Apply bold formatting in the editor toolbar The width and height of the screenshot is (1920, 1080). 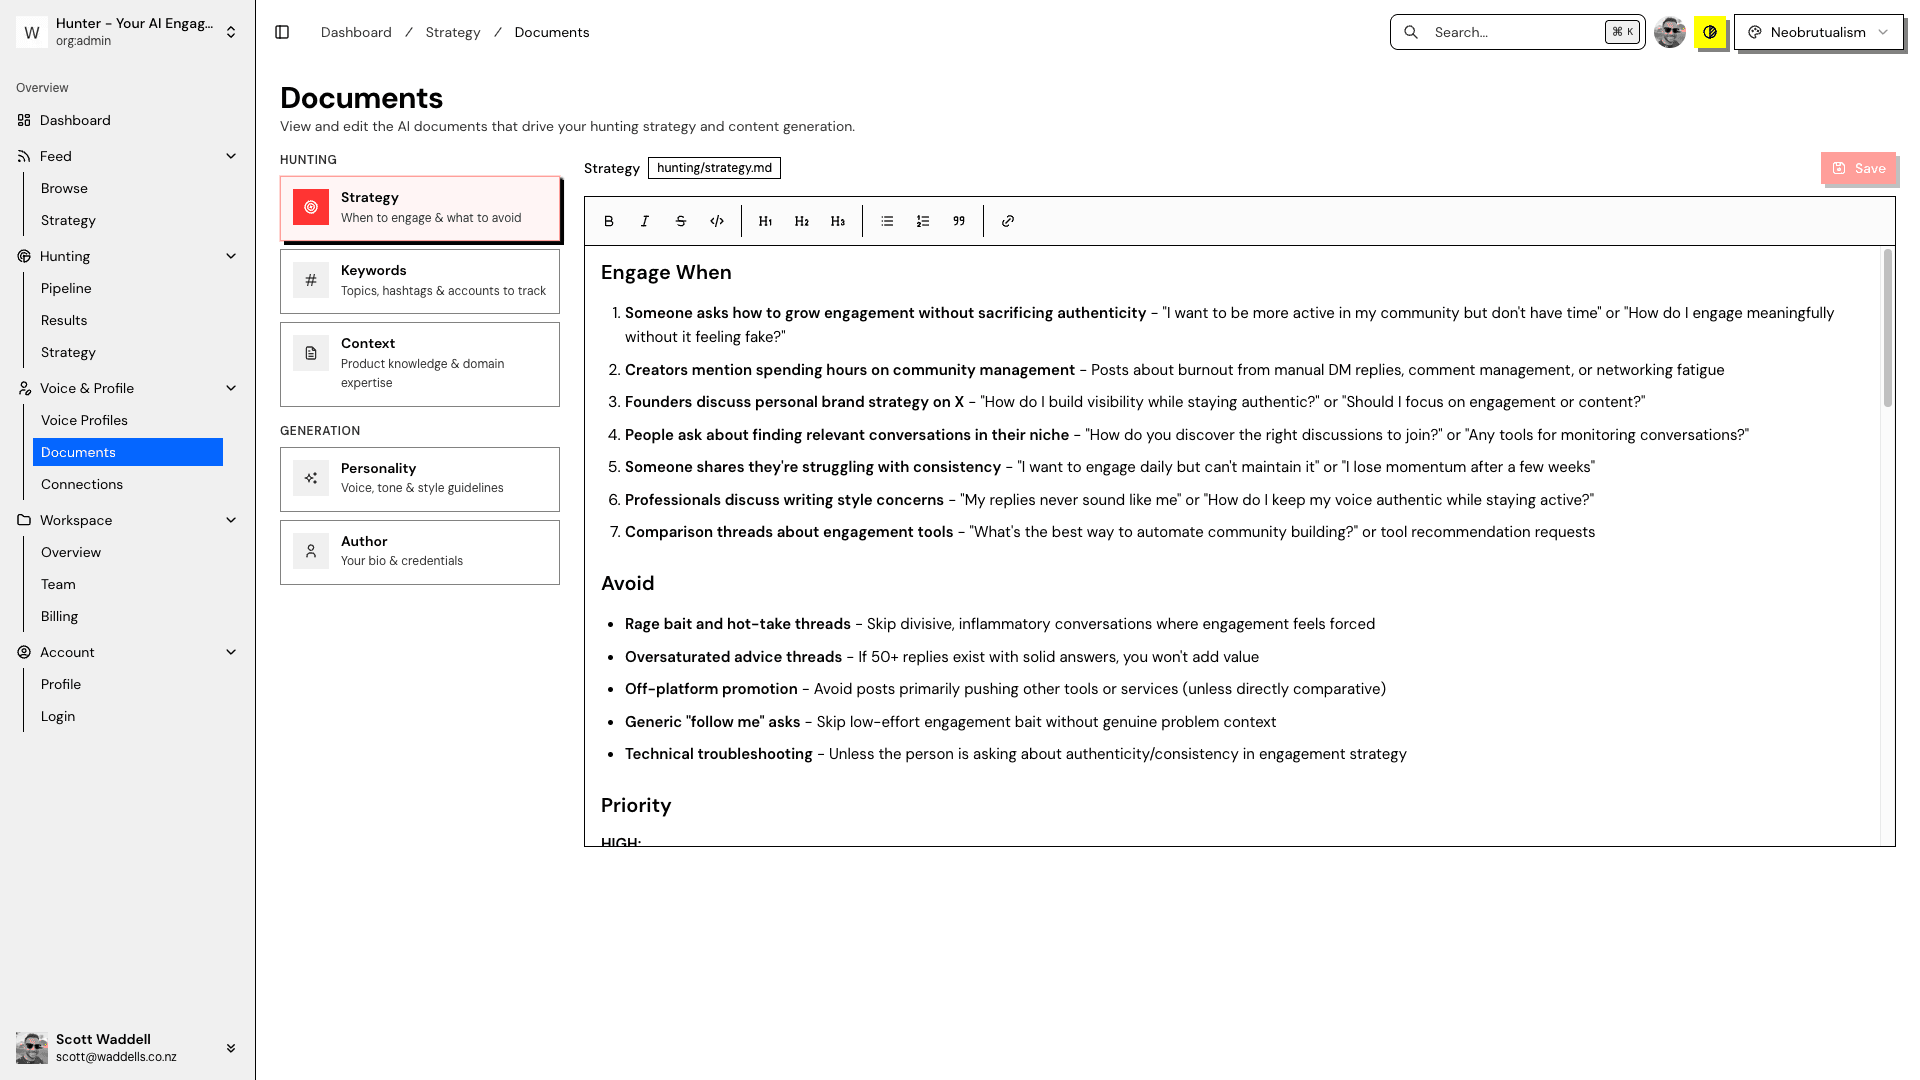tap(608, 221)
